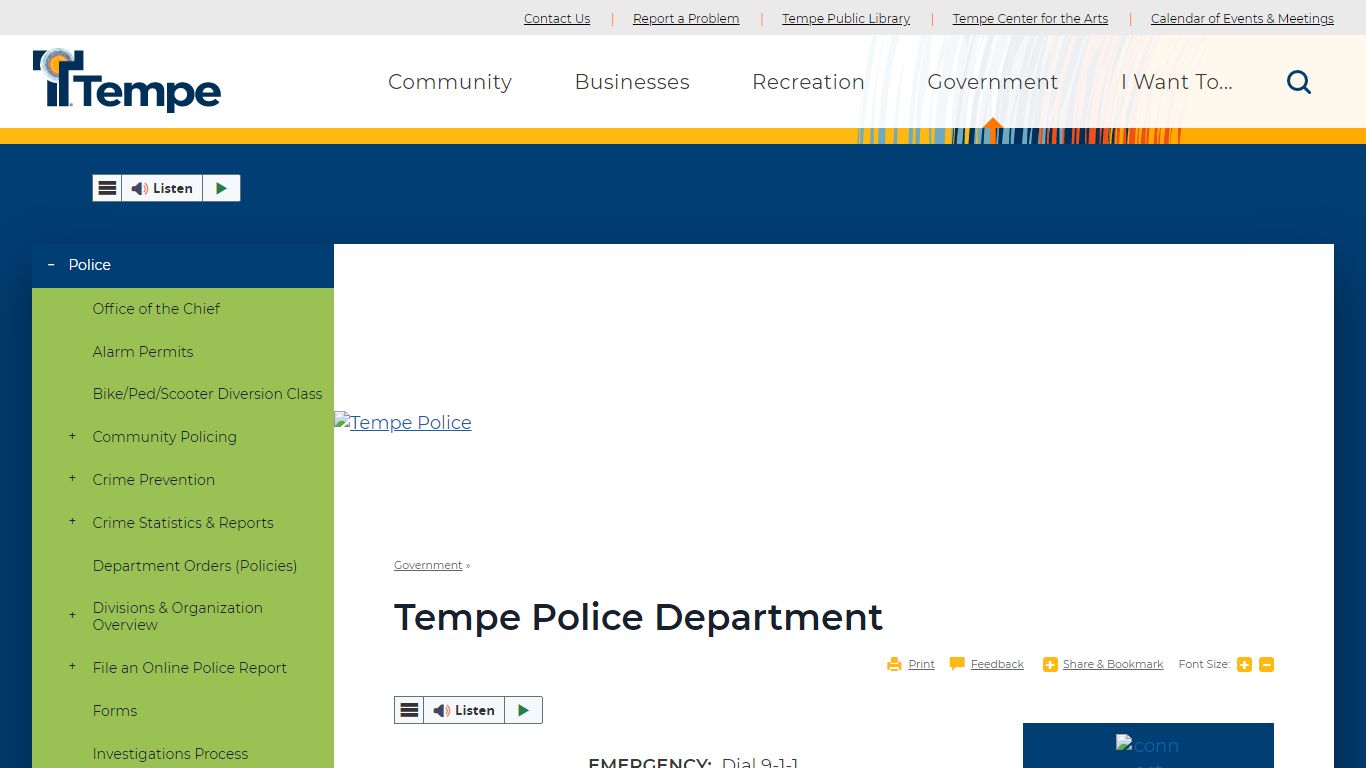Open Divisions & Organization Overview page
Image resolution: width=1366 pixels, height=768 pixels.
[178, 616]
